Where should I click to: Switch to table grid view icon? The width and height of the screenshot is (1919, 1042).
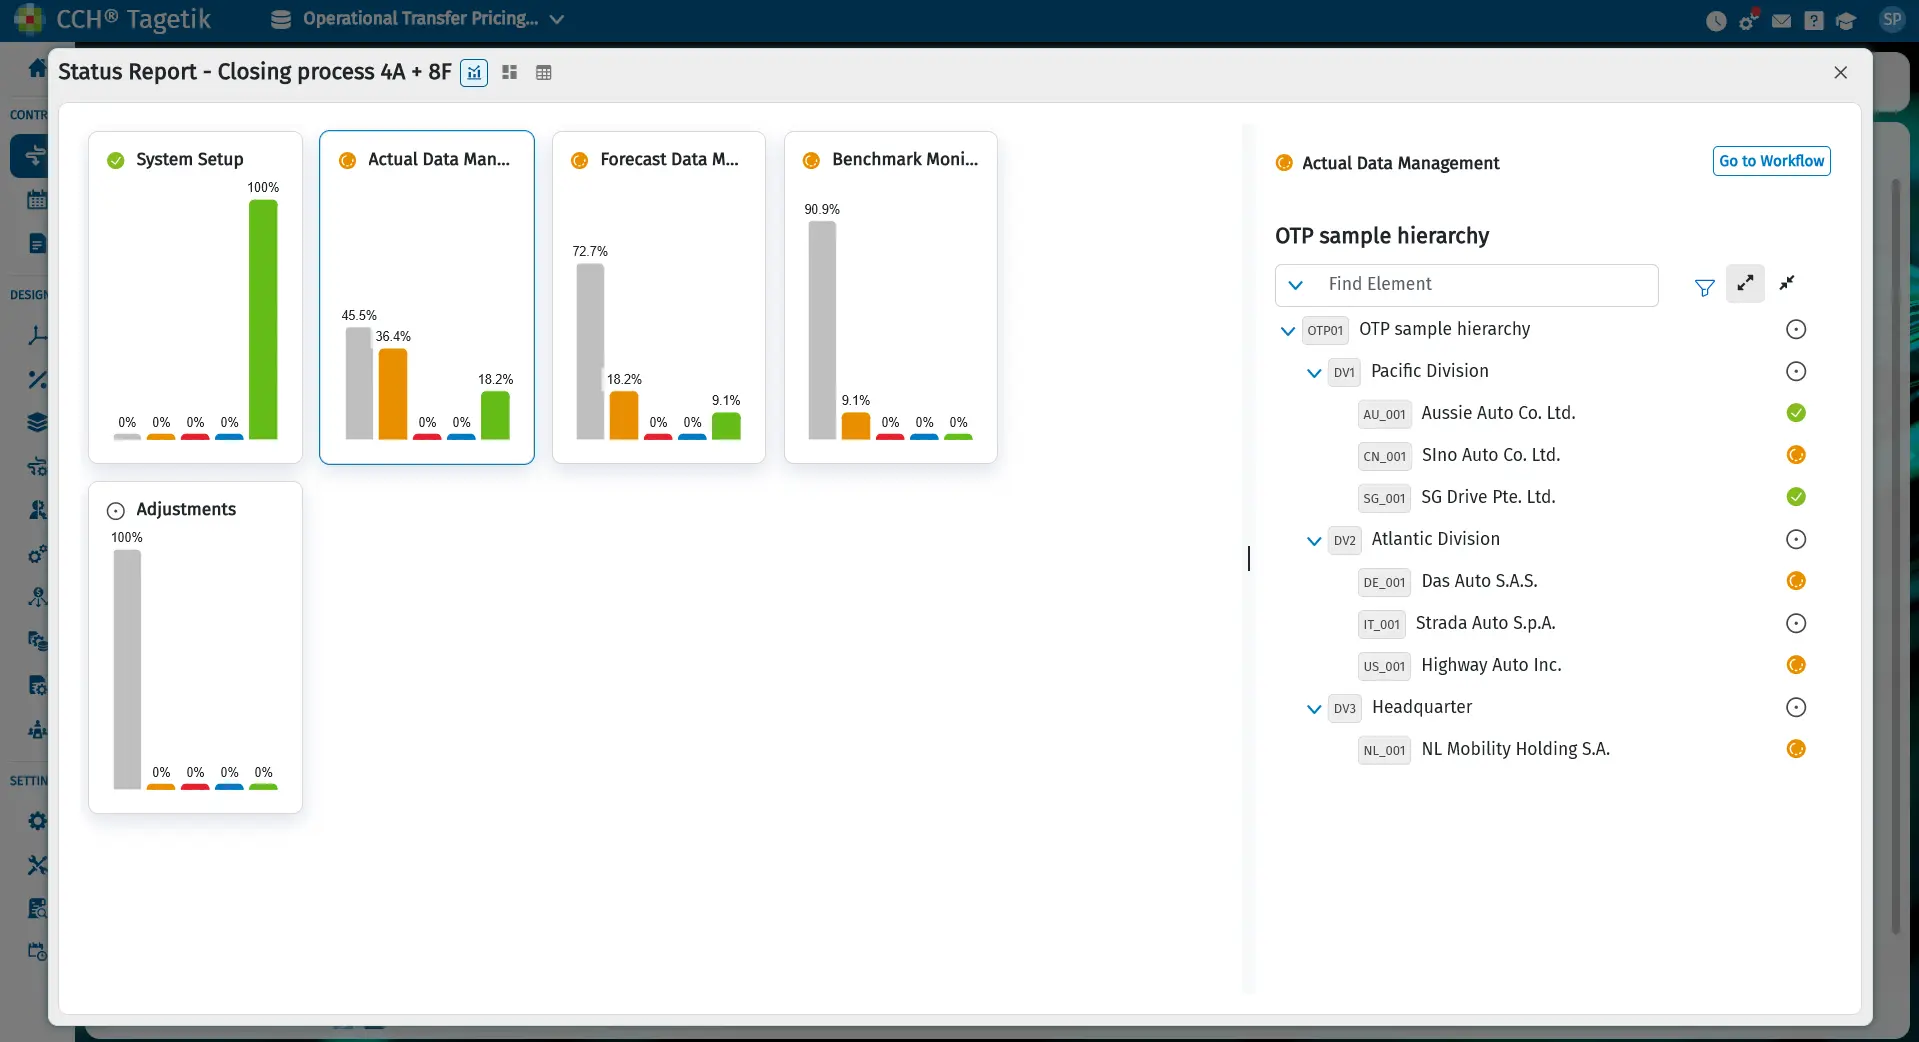[x=544, y=73]
